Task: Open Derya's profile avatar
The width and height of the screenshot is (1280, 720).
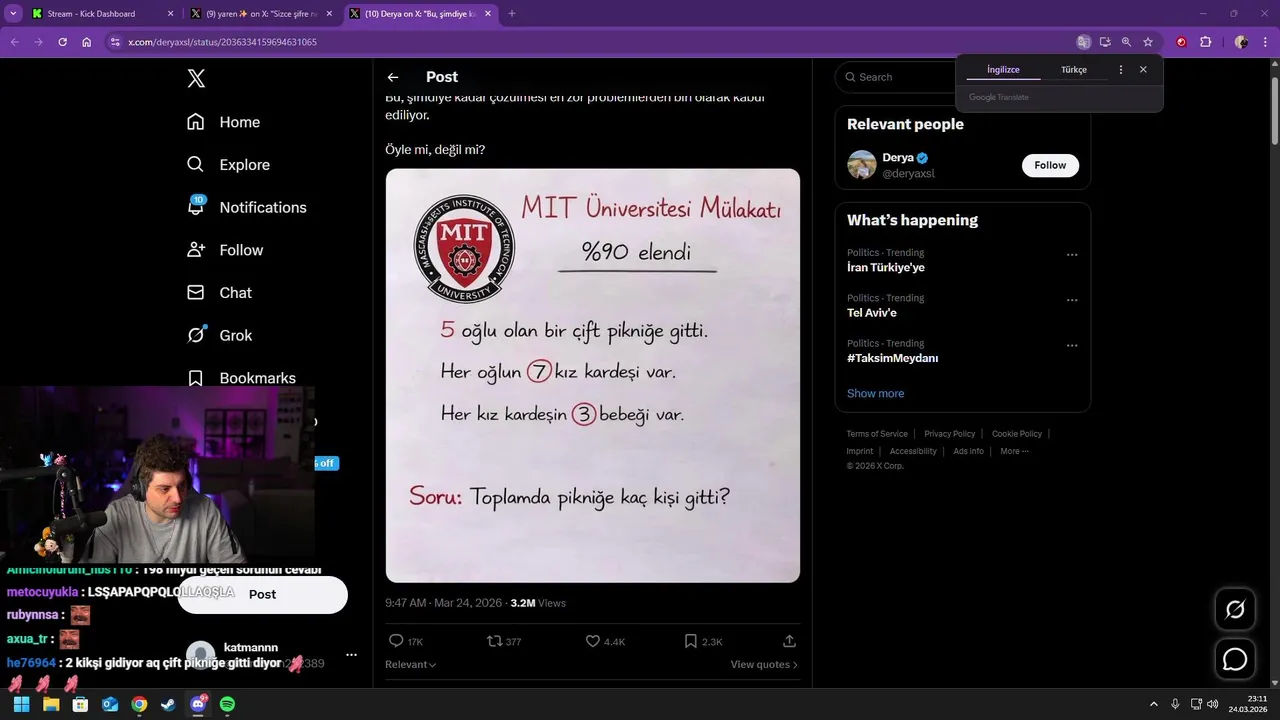Action: 862,165
